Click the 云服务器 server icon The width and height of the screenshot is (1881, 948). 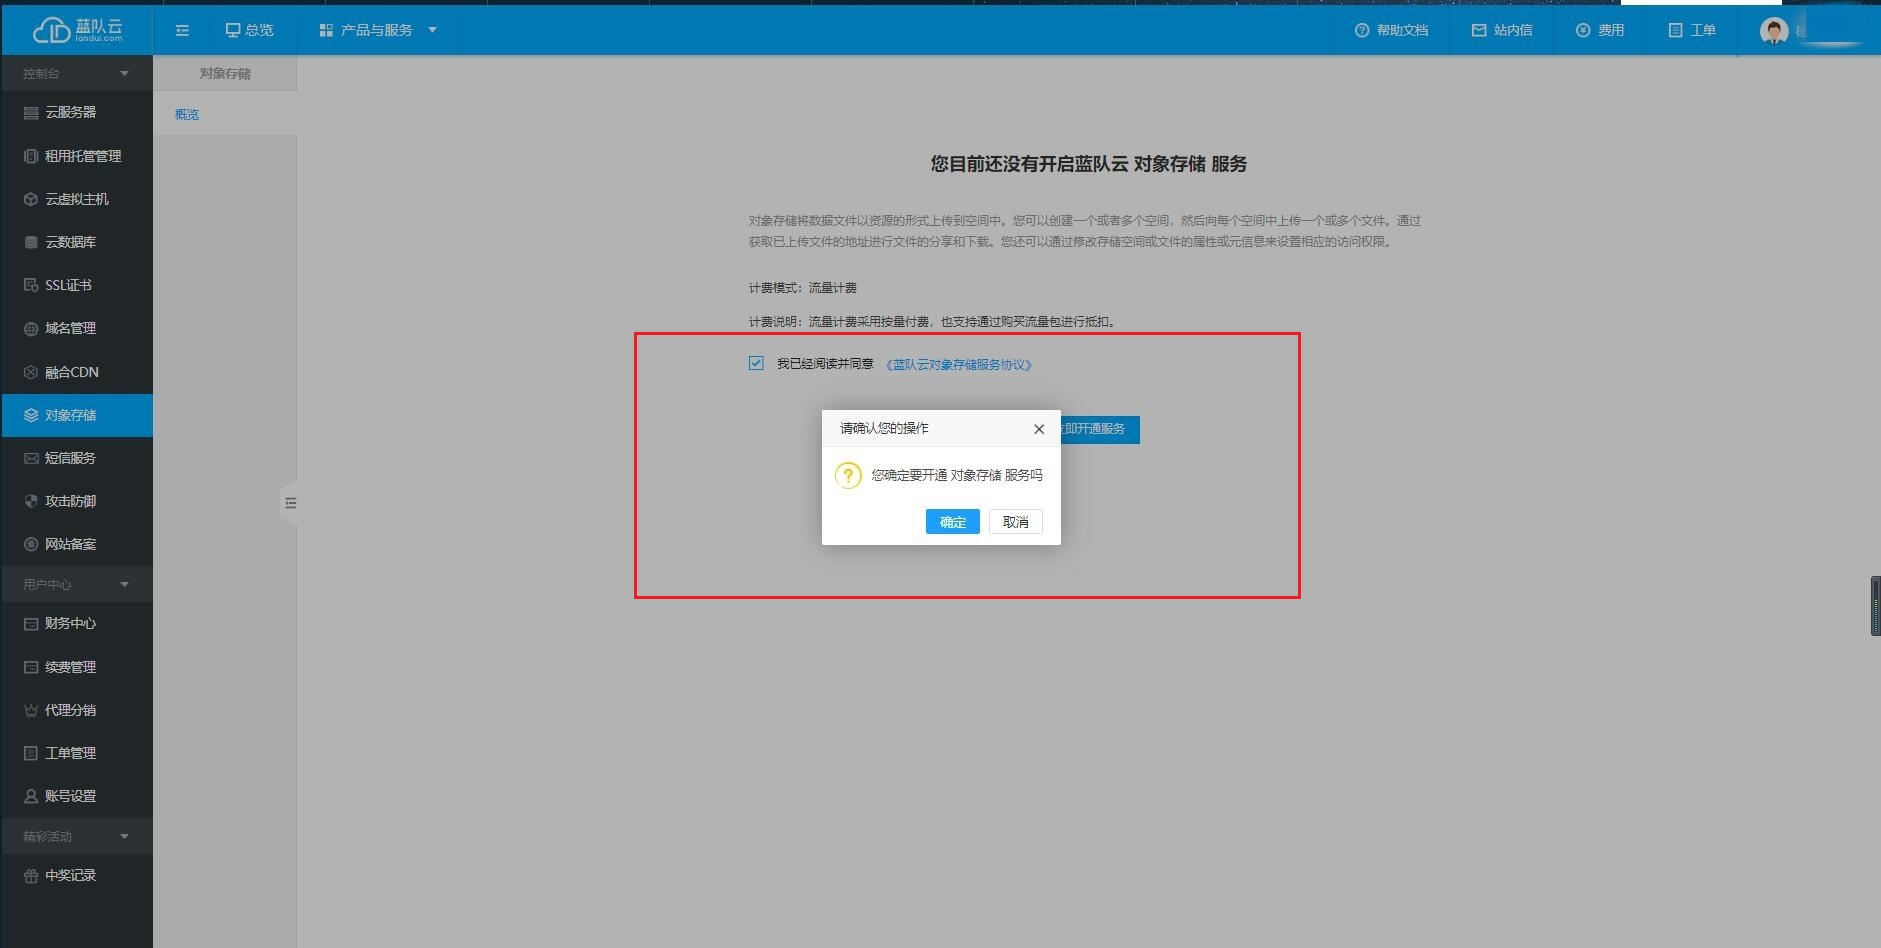[x=31, y=113]
